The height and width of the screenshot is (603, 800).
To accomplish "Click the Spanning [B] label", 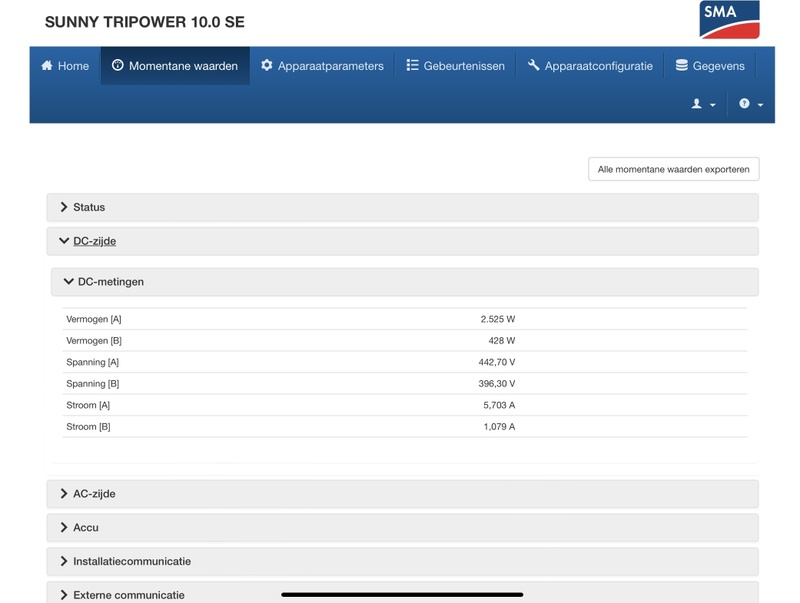I will [93, 384].
